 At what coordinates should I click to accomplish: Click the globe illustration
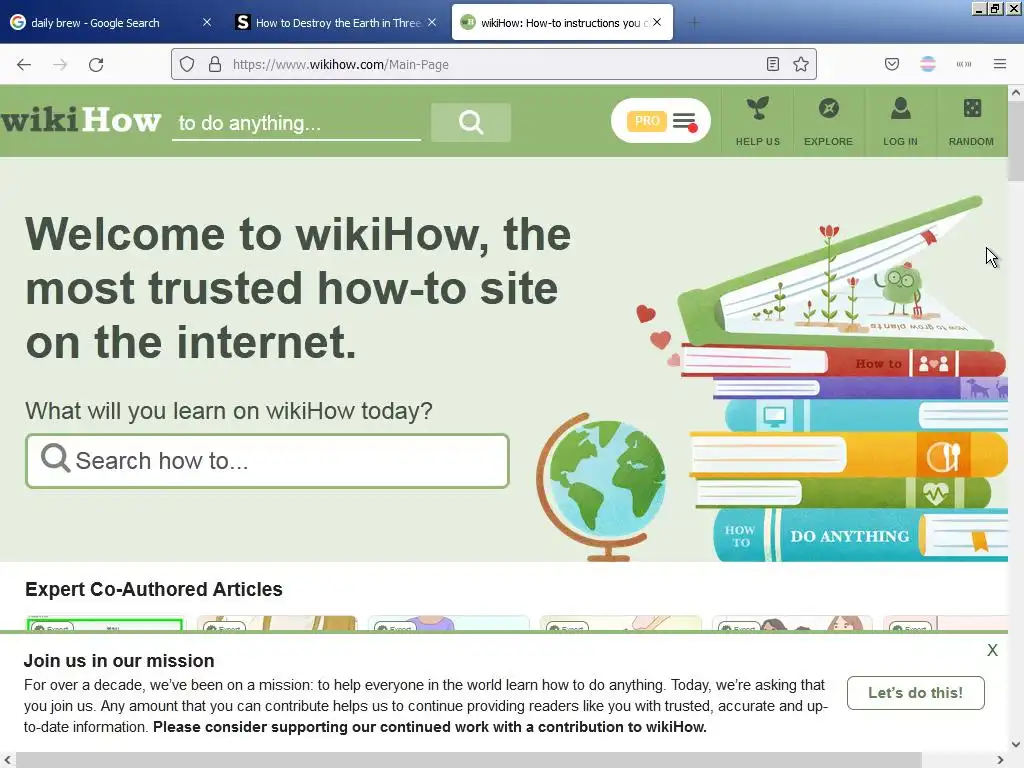click(601, 487)
